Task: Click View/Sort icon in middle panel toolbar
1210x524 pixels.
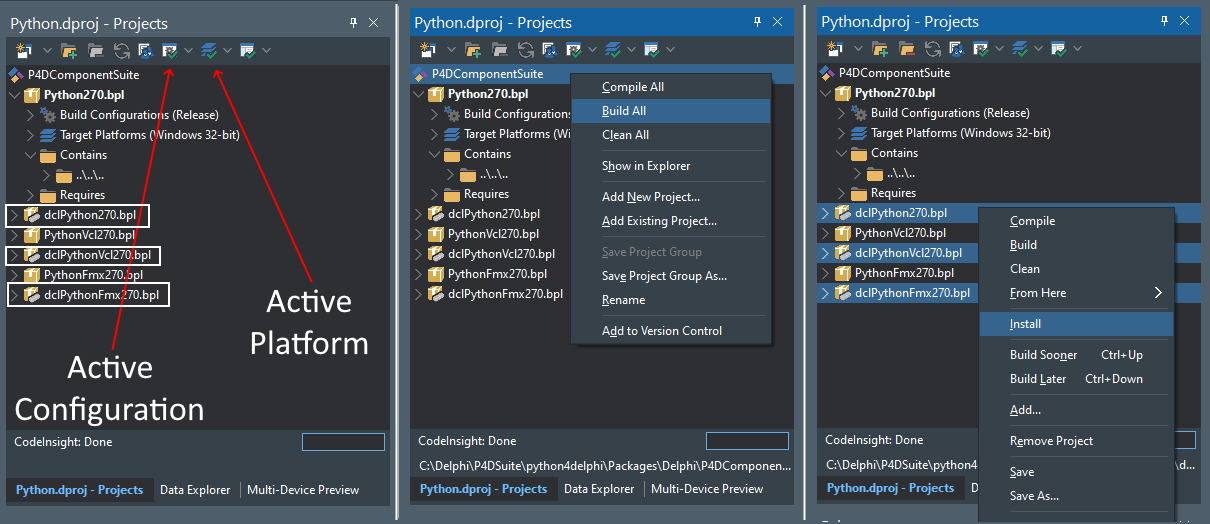Action: pyautogui.click(x=550, y=49)
